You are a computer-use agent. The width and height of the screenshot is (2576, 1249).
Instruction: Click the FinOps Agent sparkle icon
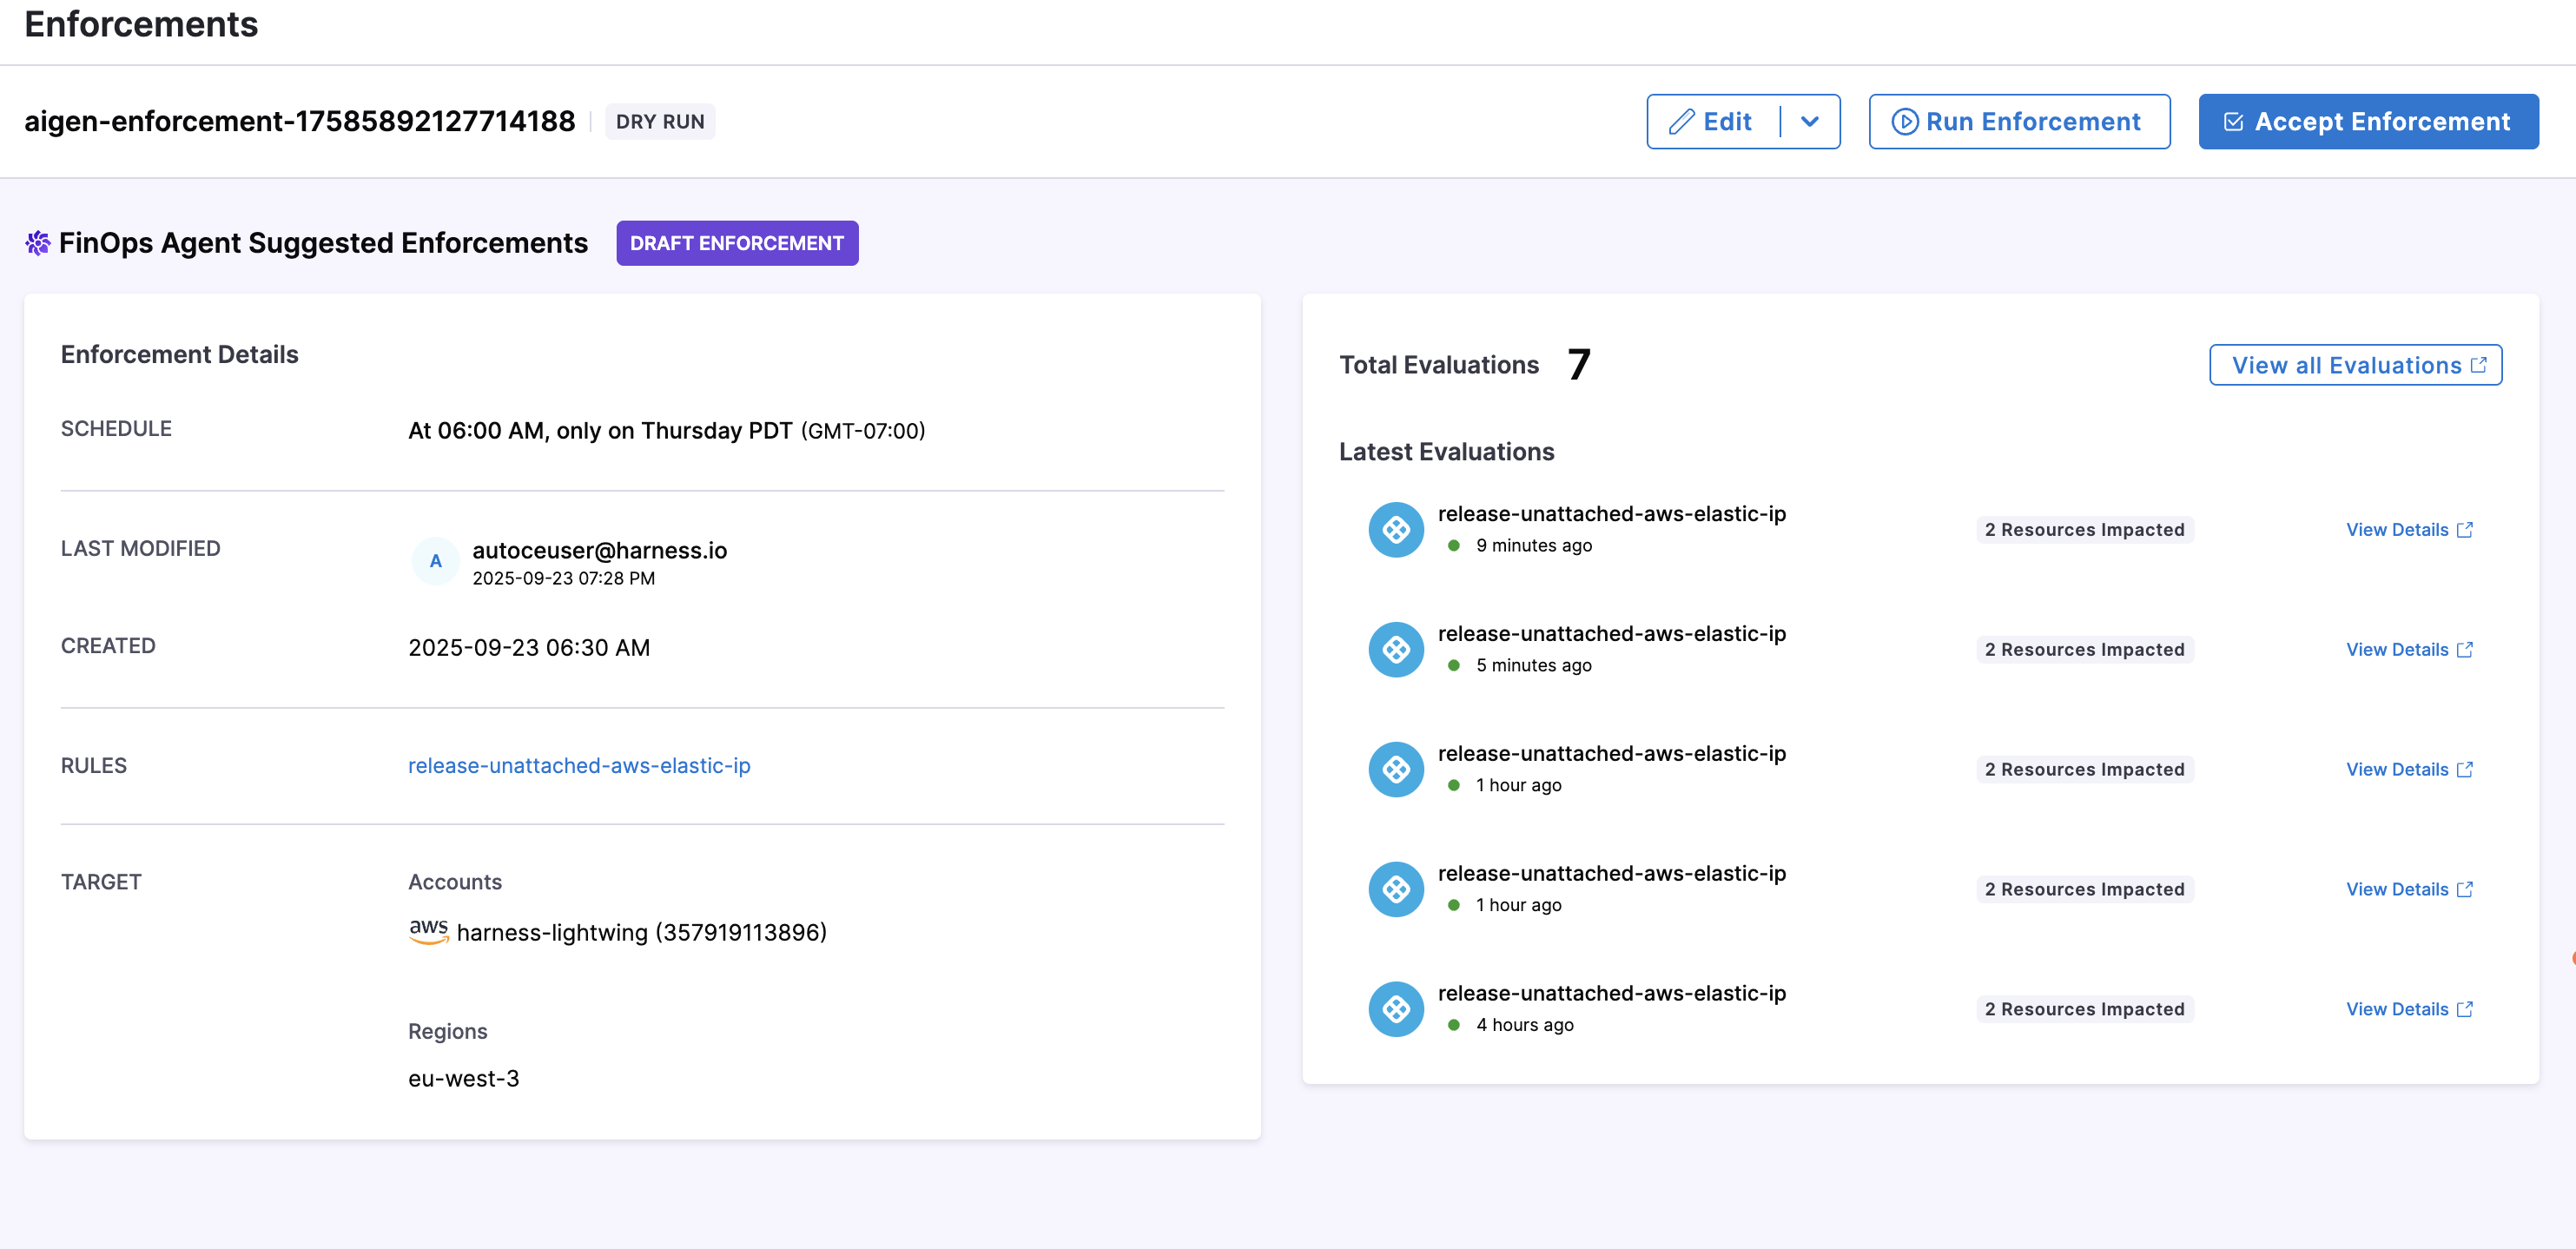click(x=37, y=243)
